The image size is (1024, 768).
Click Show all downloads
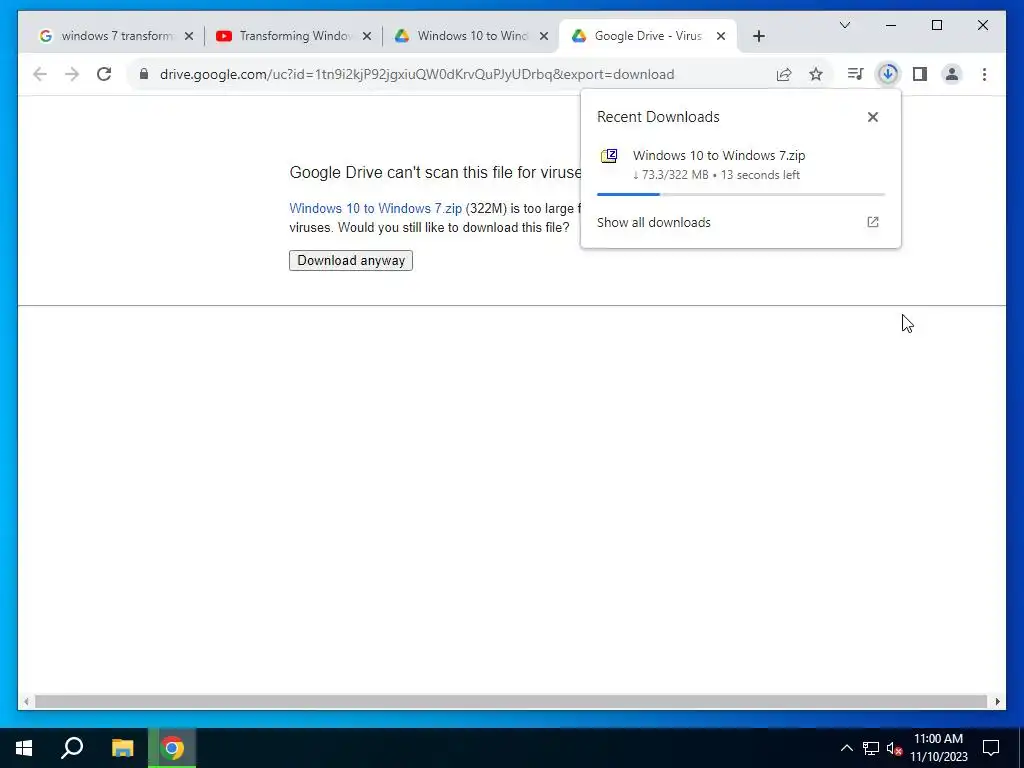coord(654,222)
